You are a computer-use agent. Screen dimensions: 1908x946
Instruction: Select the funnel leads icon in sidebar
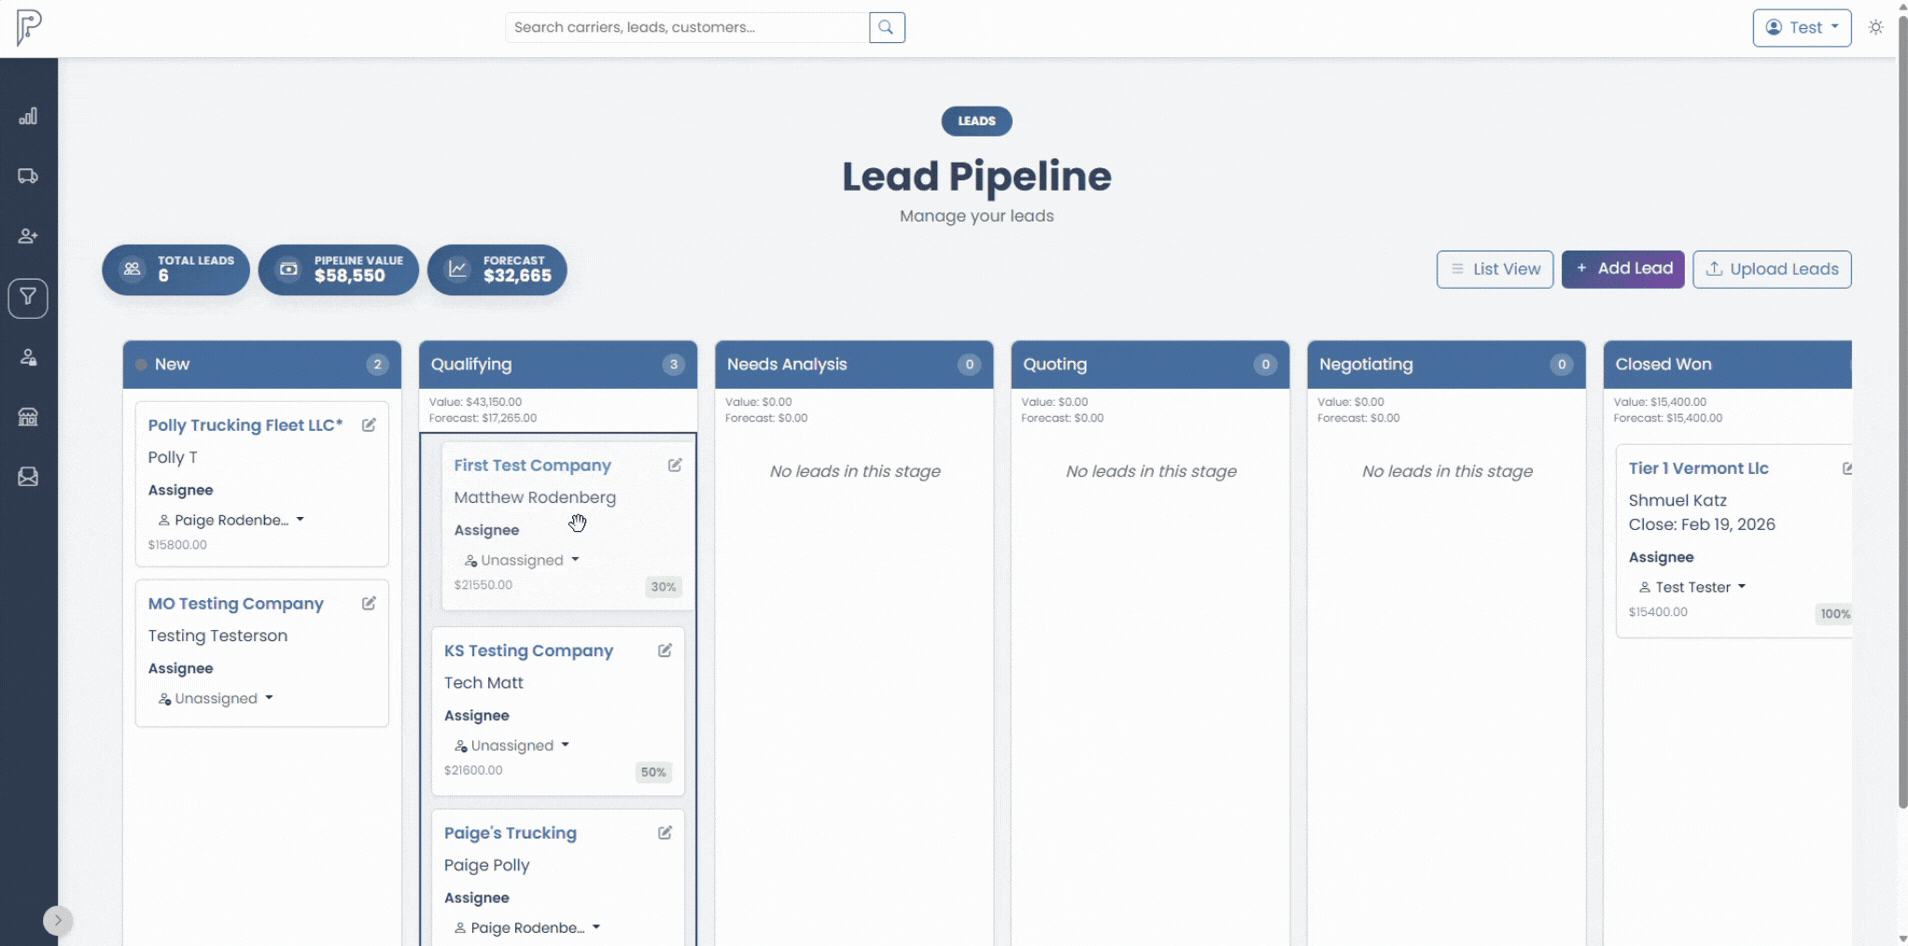[28, 297]
